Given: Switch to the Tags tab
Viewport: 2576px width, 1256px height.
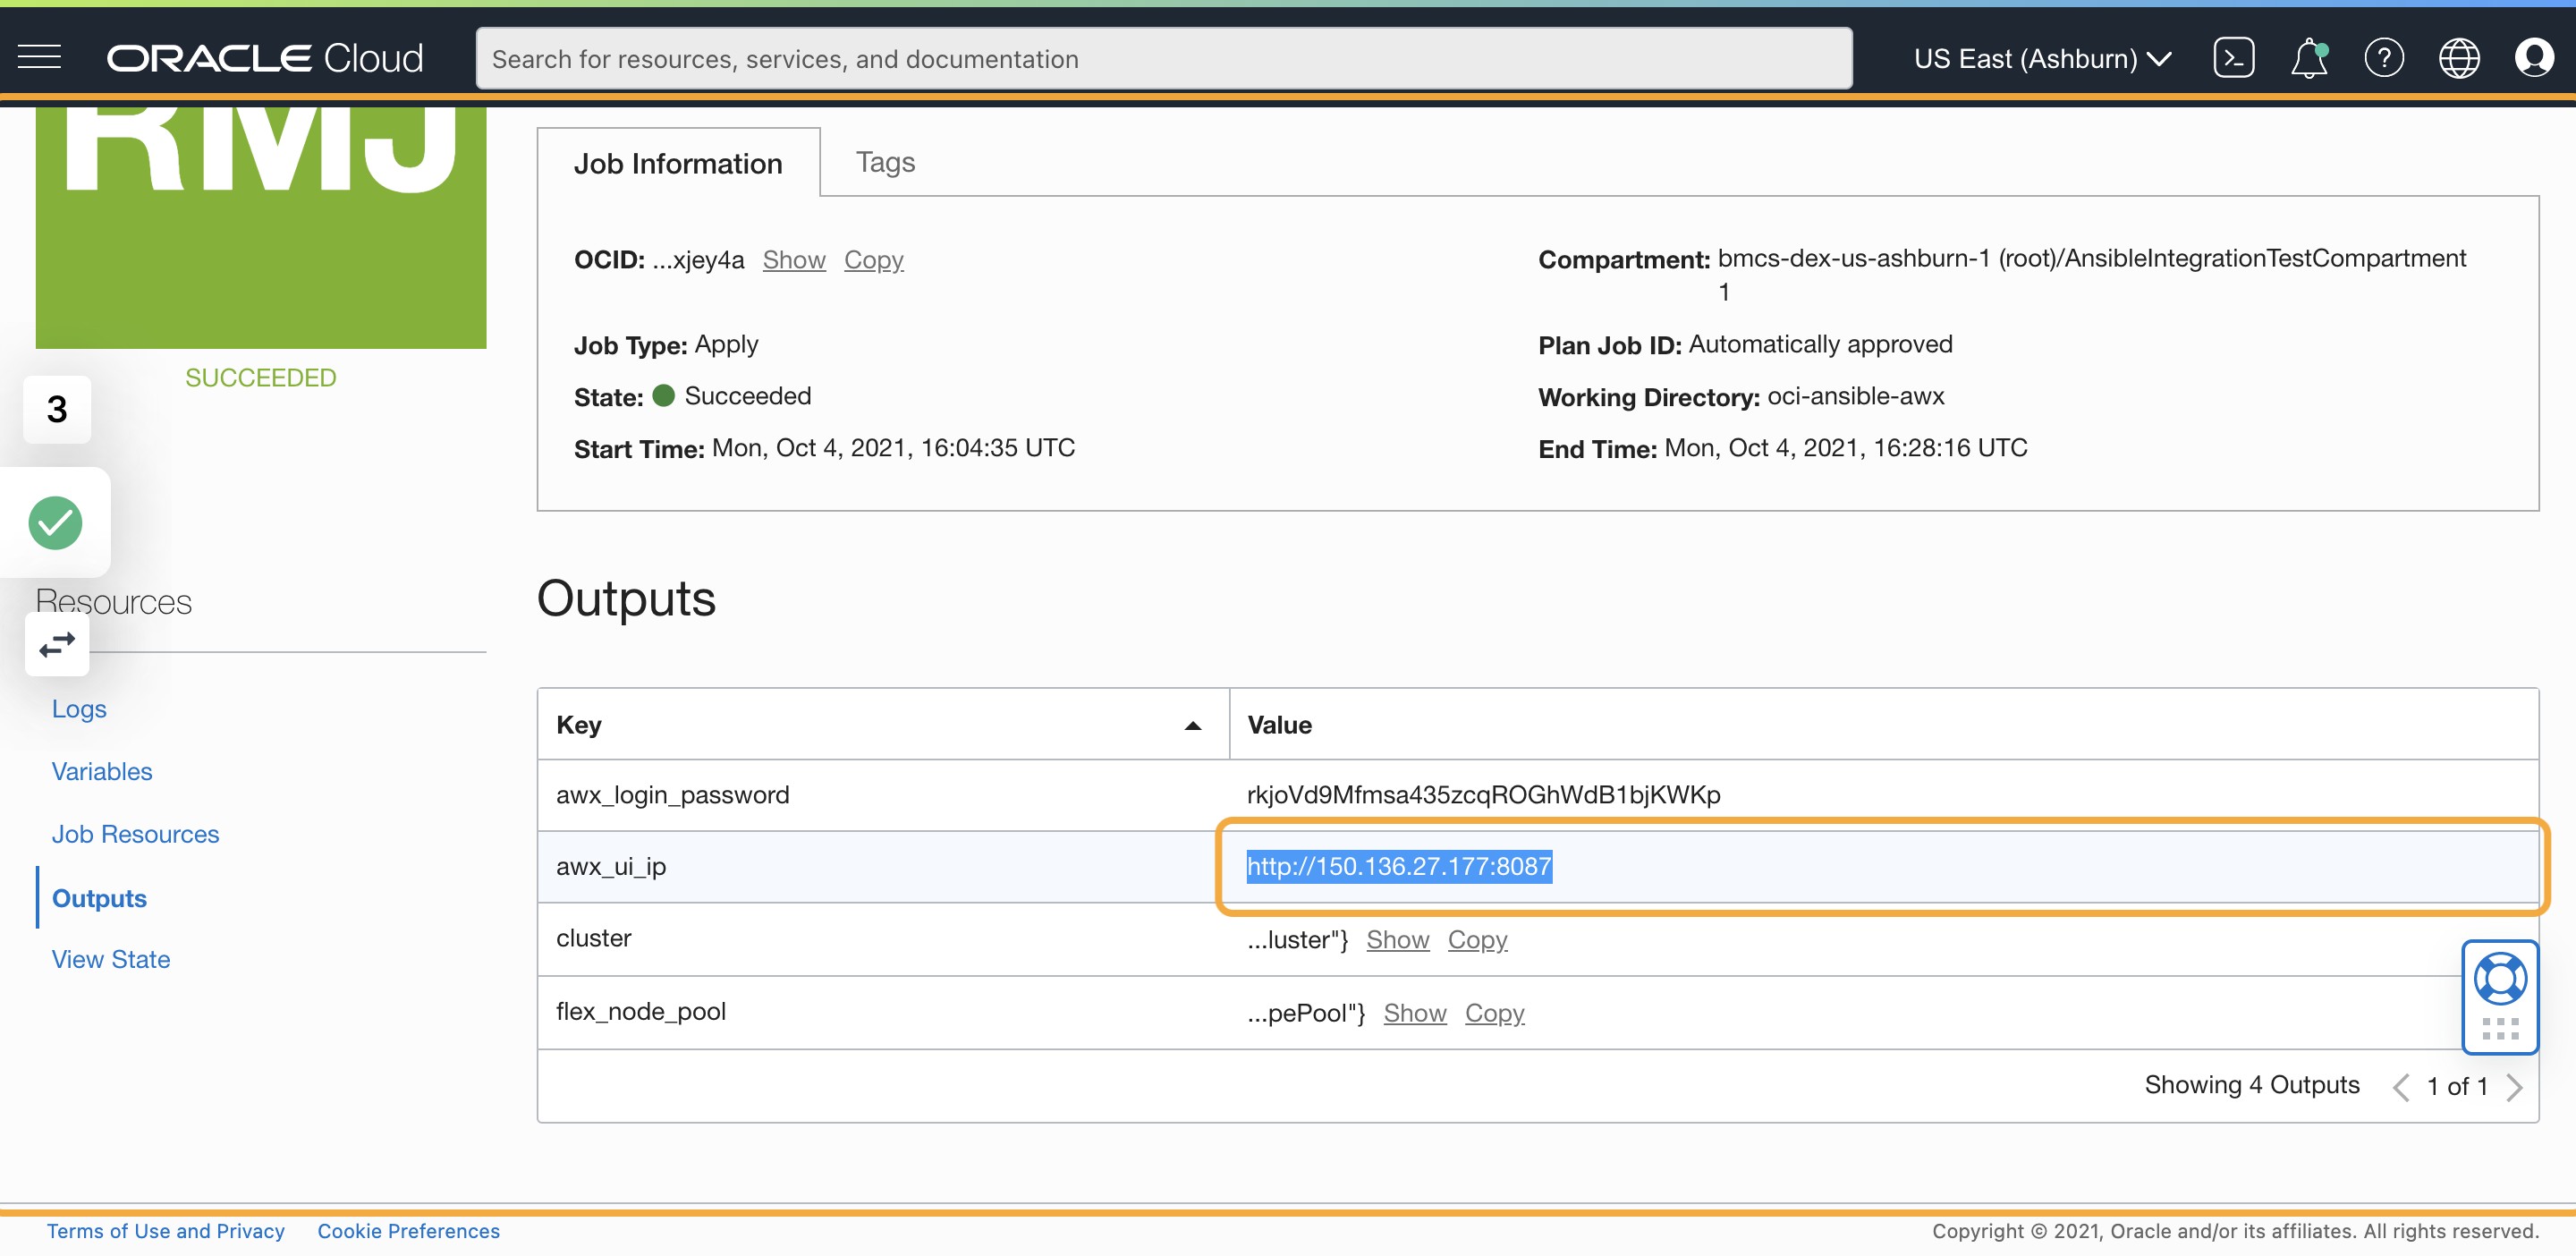Looking at the screenshot, I should pos(884,162).
